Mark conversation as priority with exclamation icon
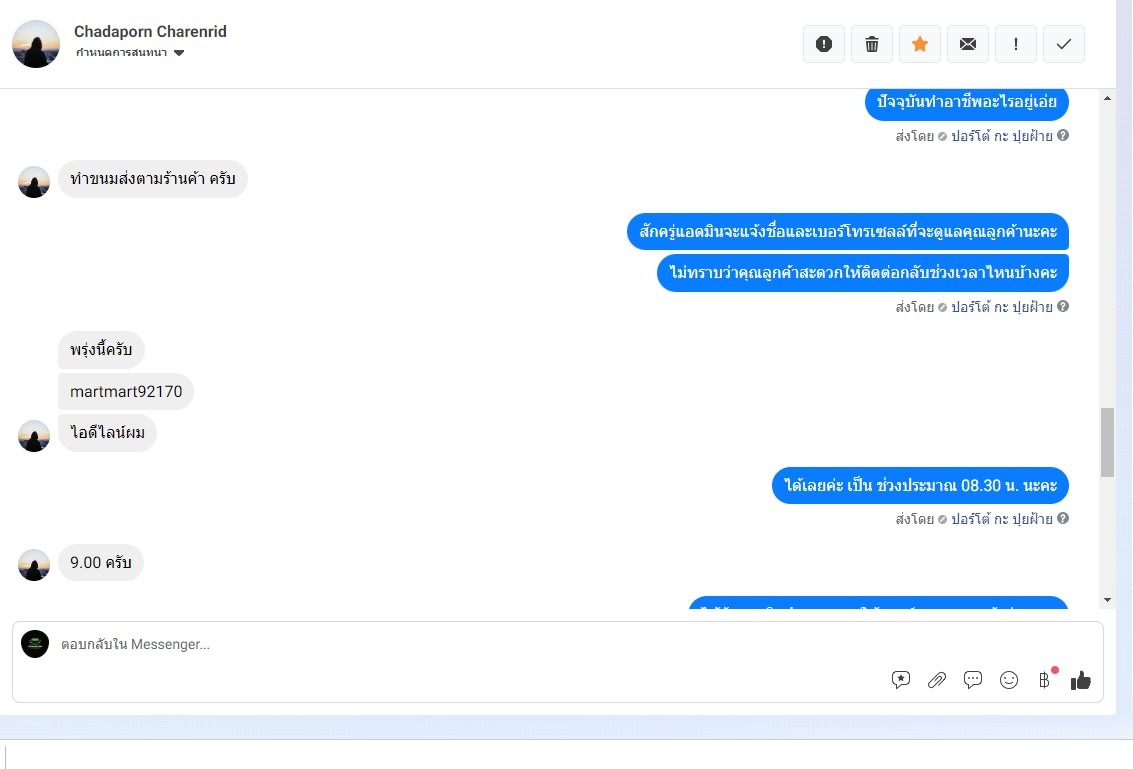Viewport: 1133px width, 769px height. coord(1016,44)
